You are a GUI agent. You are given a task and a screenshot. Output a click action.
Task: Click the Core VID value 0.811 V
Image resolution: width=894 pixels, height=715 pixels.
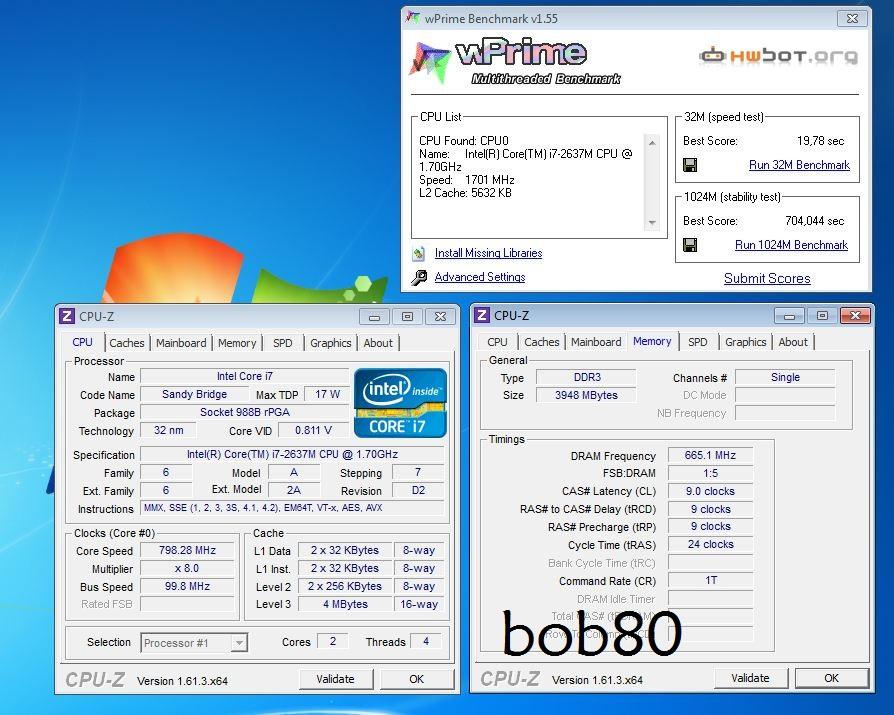[x=313, y=430]
